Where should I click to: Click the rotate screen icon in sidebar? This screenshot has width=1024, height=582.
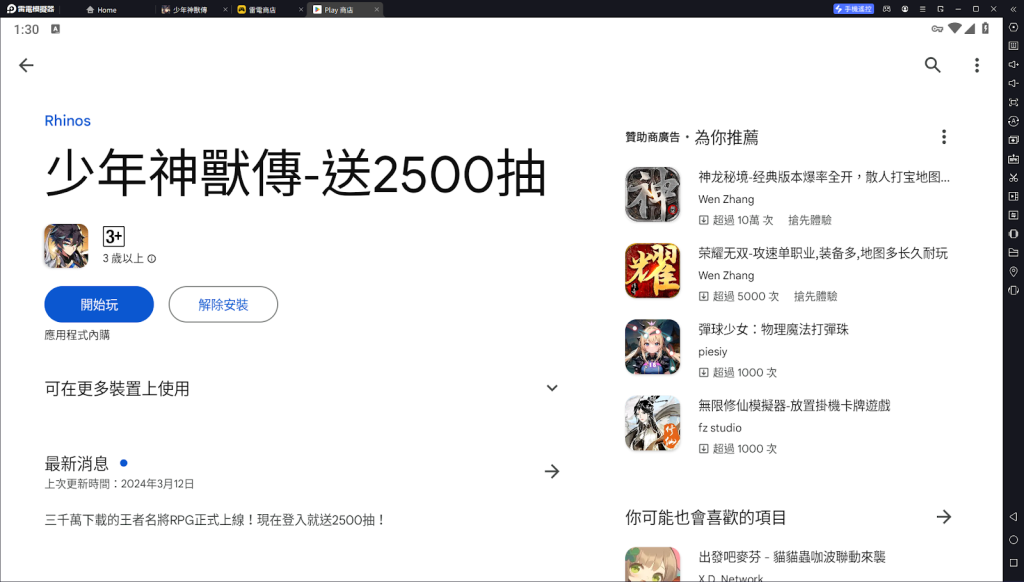pyautogui.click(x=1014, y=290)
